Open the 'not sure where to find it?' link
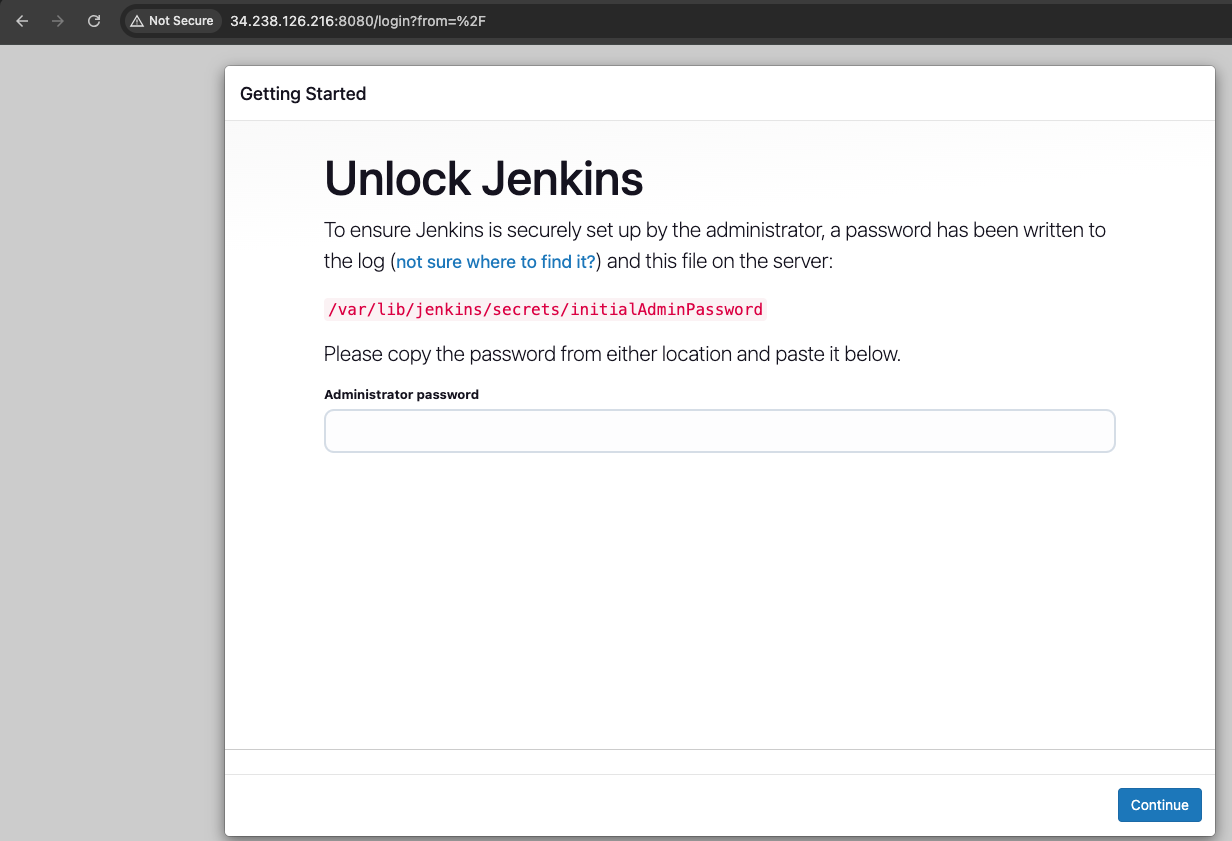 (x=496, y=262)
